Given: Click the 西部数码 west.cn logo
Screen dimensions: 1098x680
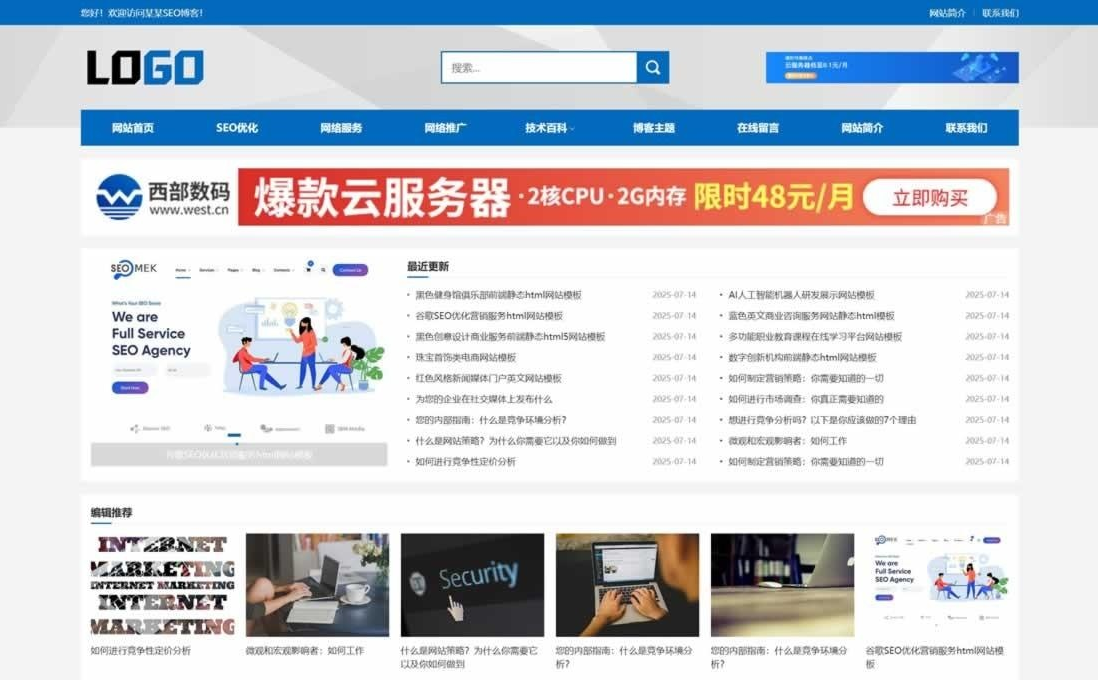Looking at the screenshot, I should click(163, 197).
